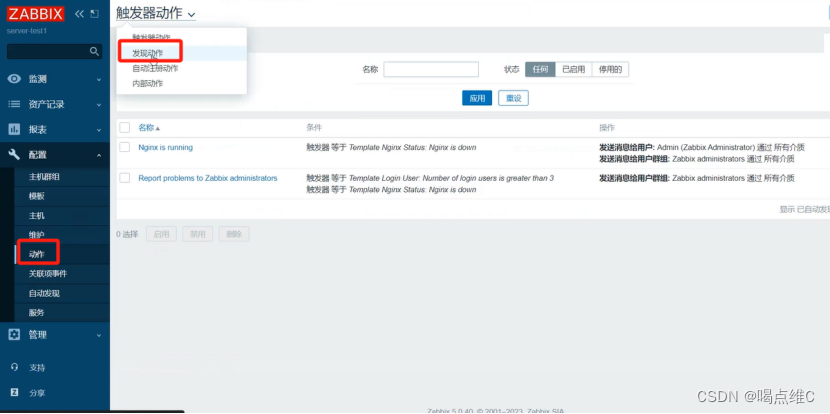Open 主机群组 in the sidebar

(44, 177)
